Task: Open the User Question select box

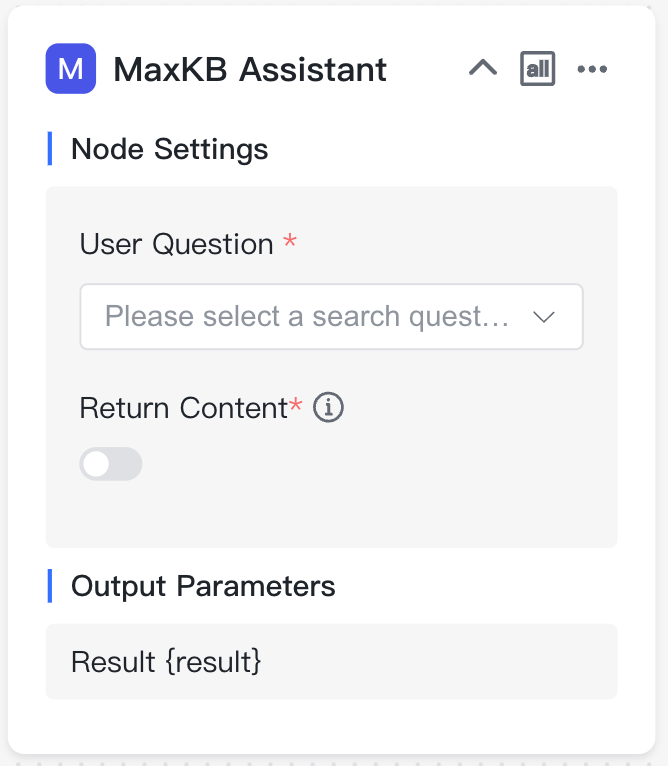Action: coord(331,317)
